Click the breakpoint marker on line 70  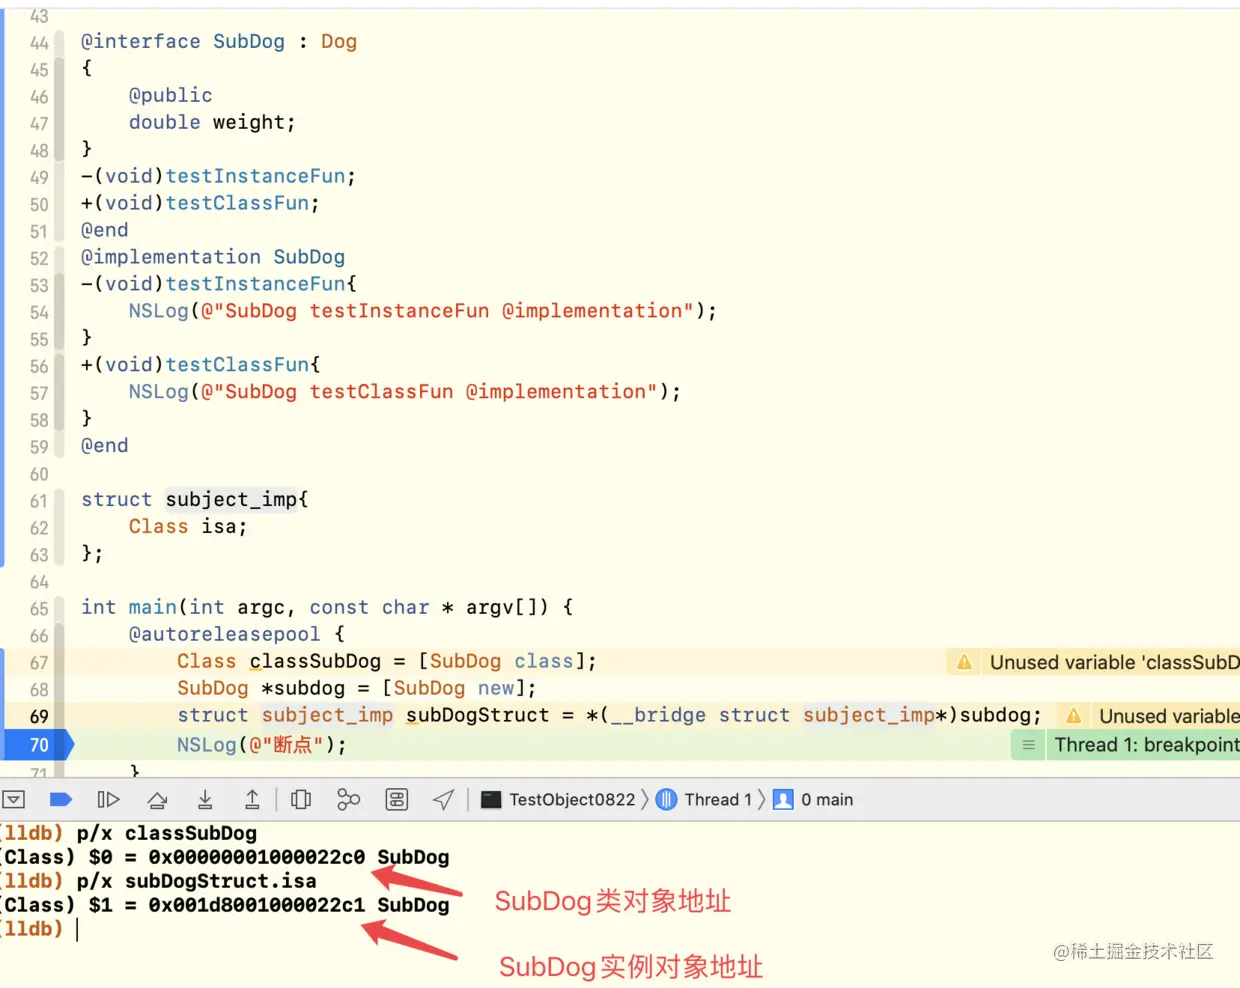(x=38, y=745)
